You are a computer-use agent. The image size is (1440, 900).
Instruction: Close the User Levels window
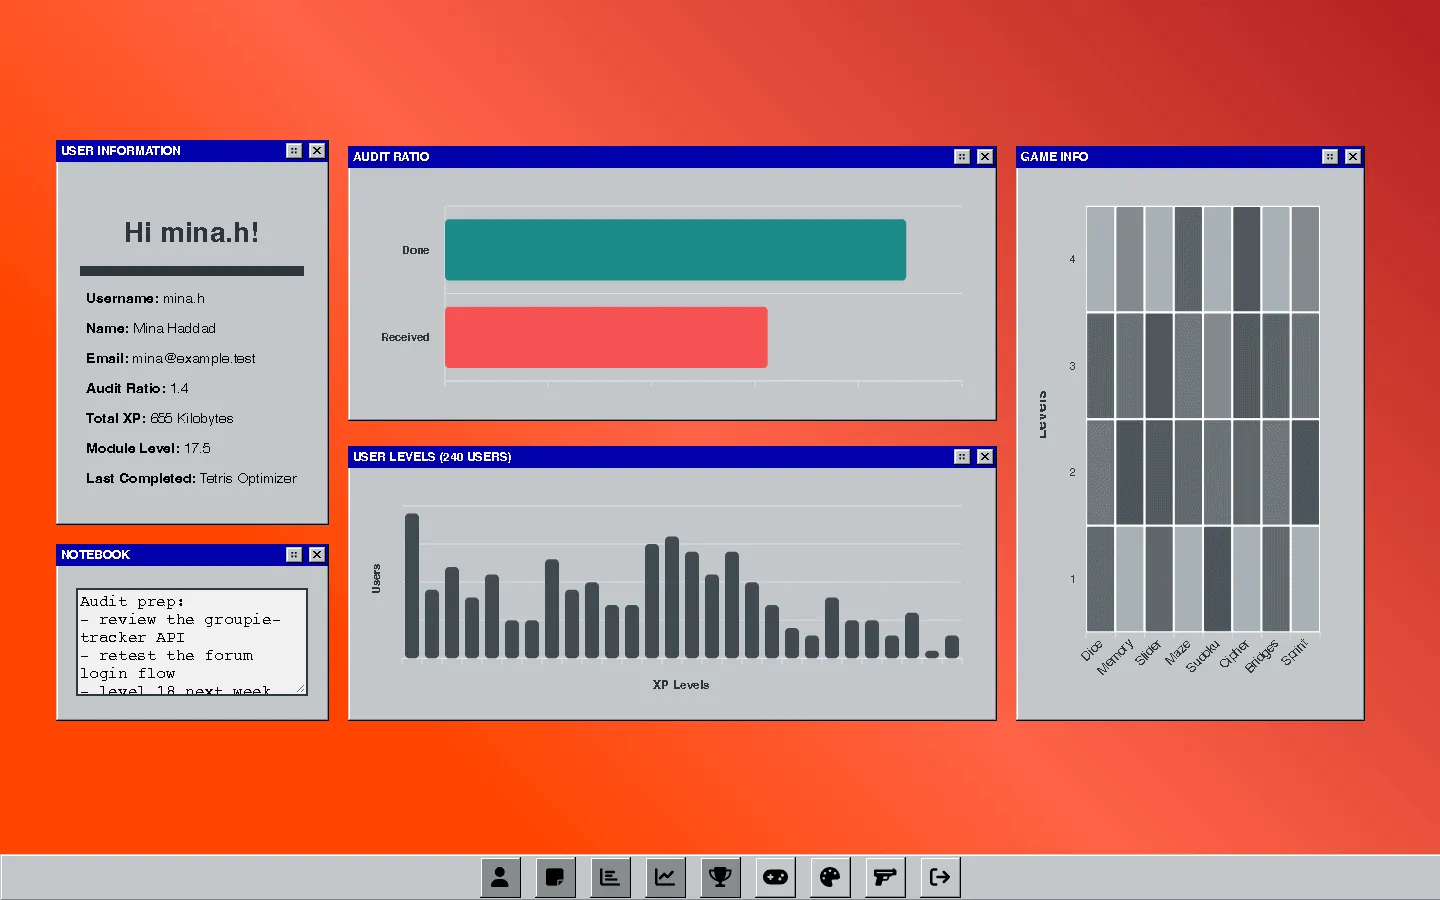(x=985, y=456)
